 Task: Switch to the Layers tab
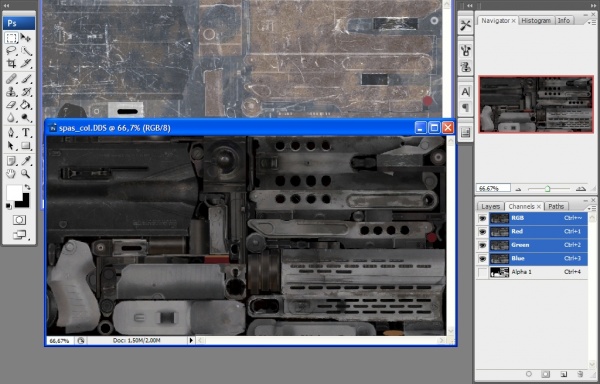[x=491, y=207]
